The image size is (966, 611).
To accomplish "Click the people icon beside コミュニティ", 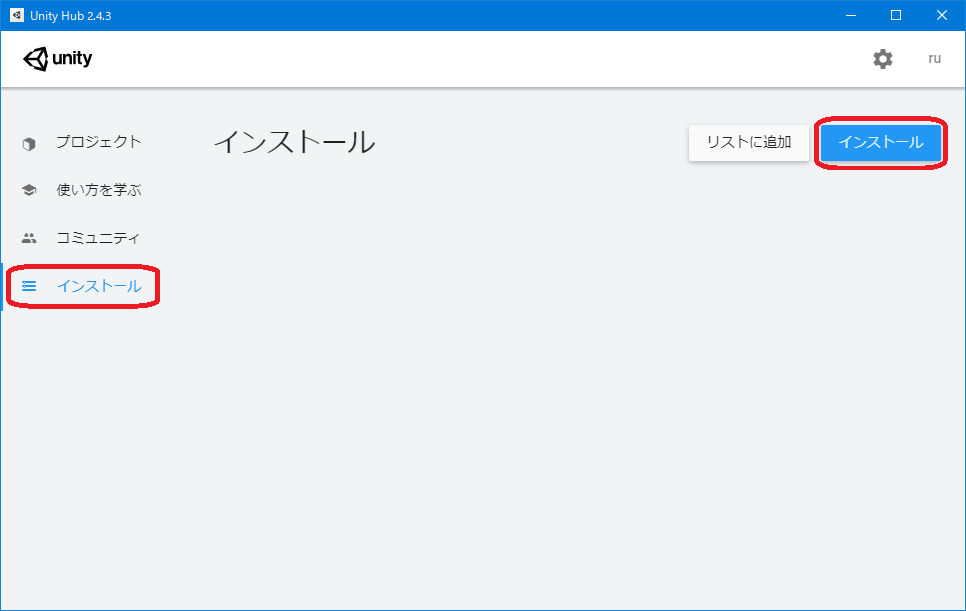I will (x=29, y=238).
